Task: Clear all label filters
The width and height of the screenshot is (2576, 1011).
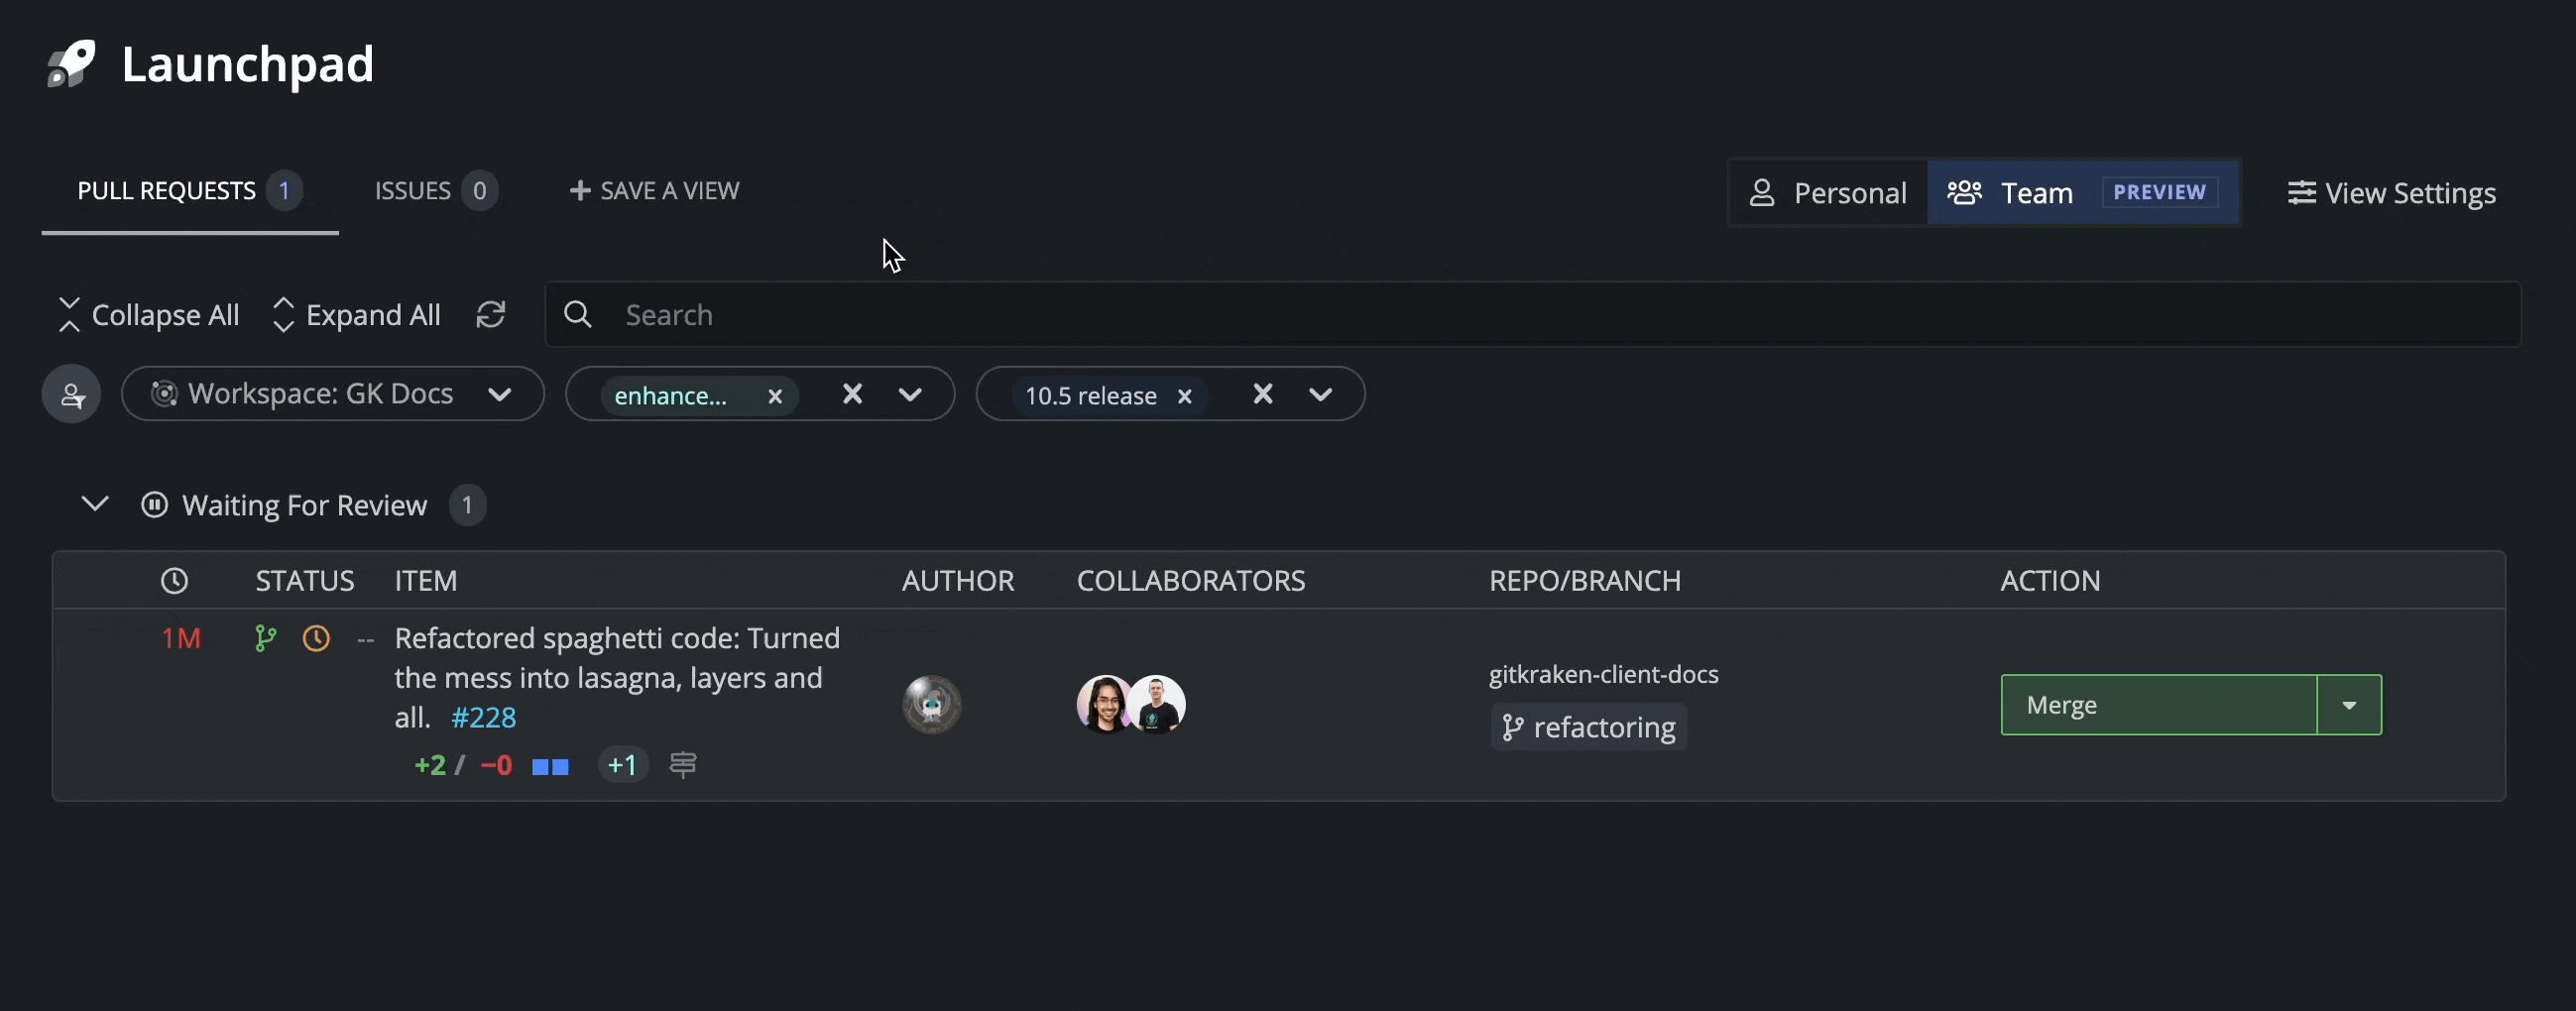Action: pos(852,394)
